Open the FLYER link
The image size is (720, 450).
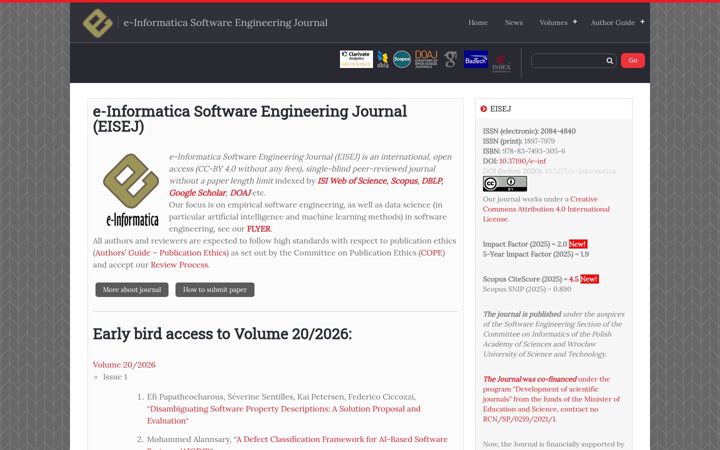pyautogui.click(x=259, y=229)
